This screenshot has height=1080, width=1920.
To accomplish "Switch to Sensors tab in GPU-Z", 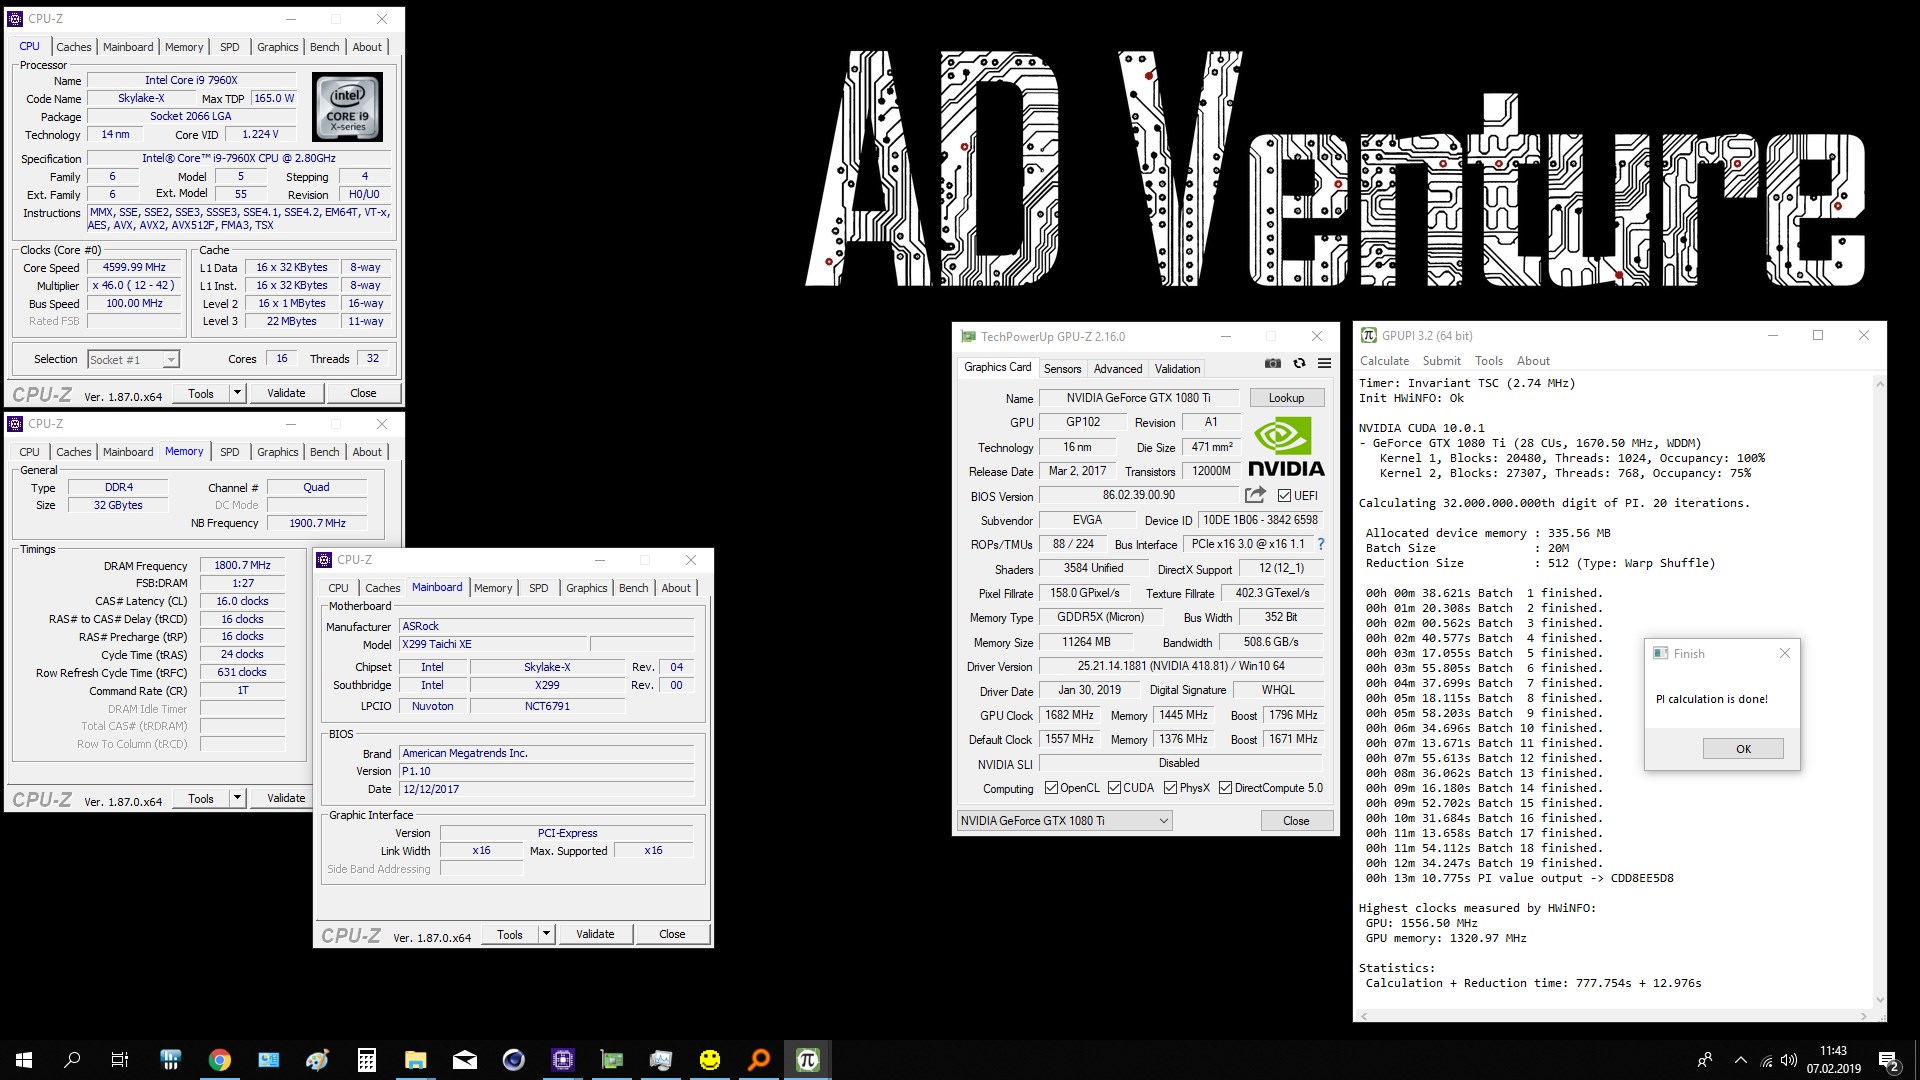I will coord(1062,368).
